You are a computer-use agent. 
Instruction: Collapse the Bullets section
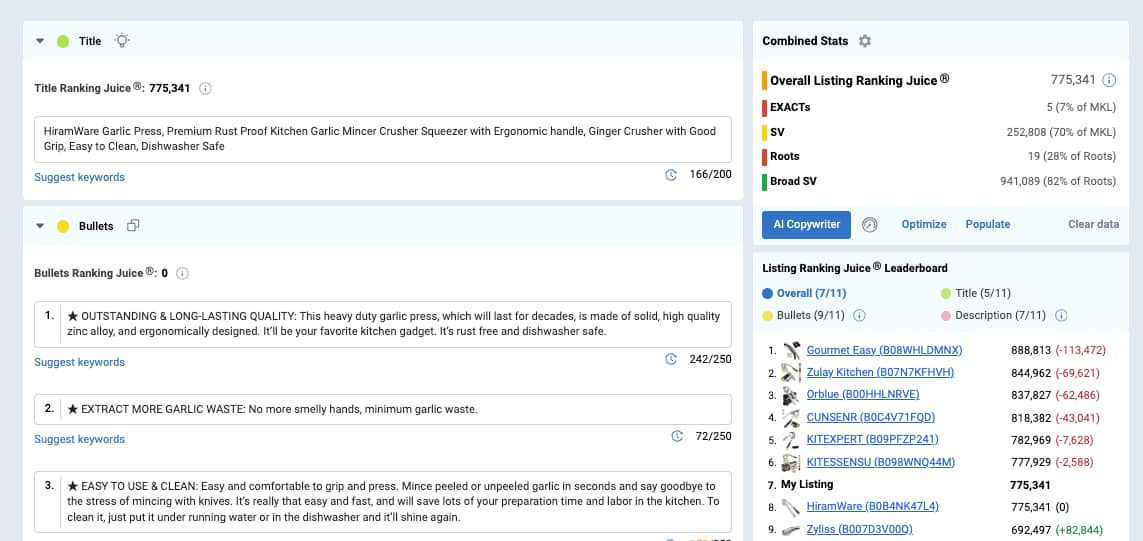(x=41, y=226)
